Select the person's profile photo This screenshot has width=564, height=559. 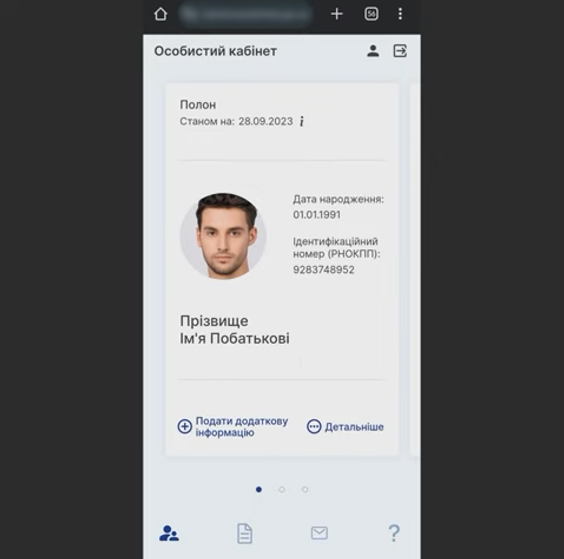(x=223, y=236)
